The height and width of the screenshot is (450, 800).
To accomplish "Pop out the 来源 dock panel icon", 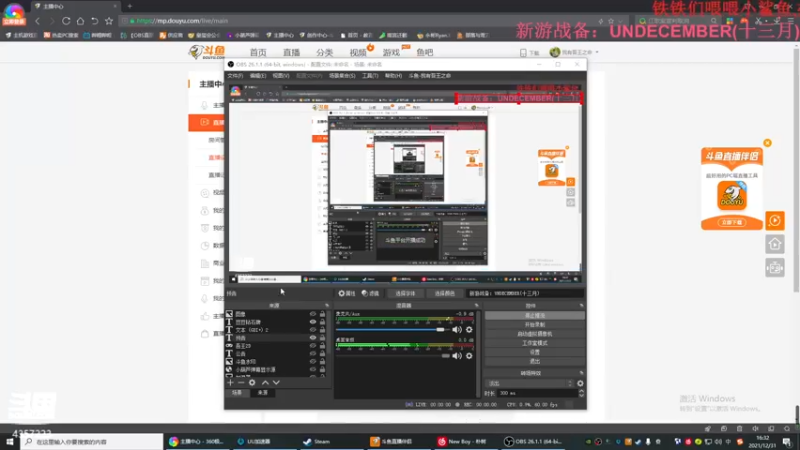I will click(x=327, y=306).
